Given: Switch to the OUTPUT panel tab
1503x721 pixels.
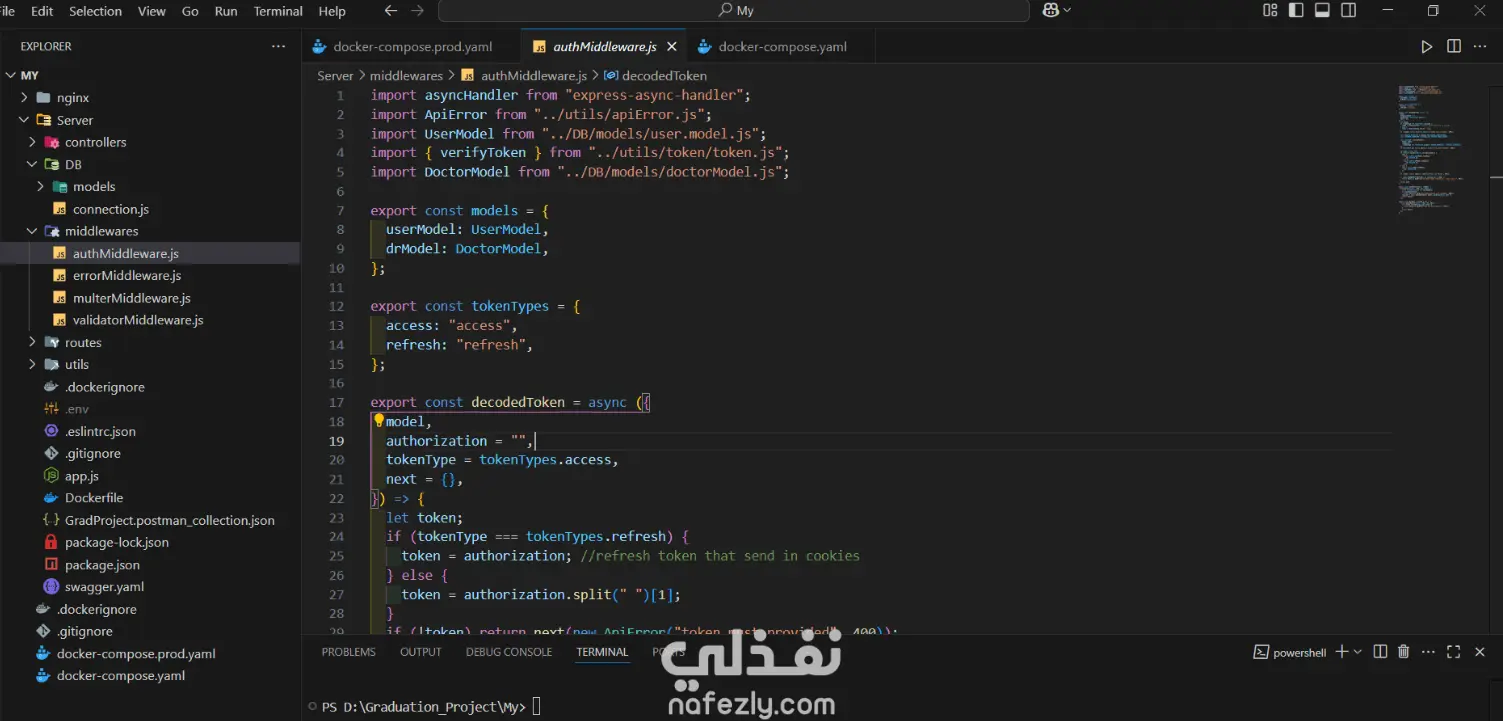Looking at the screenshot, I should (420, 652).
